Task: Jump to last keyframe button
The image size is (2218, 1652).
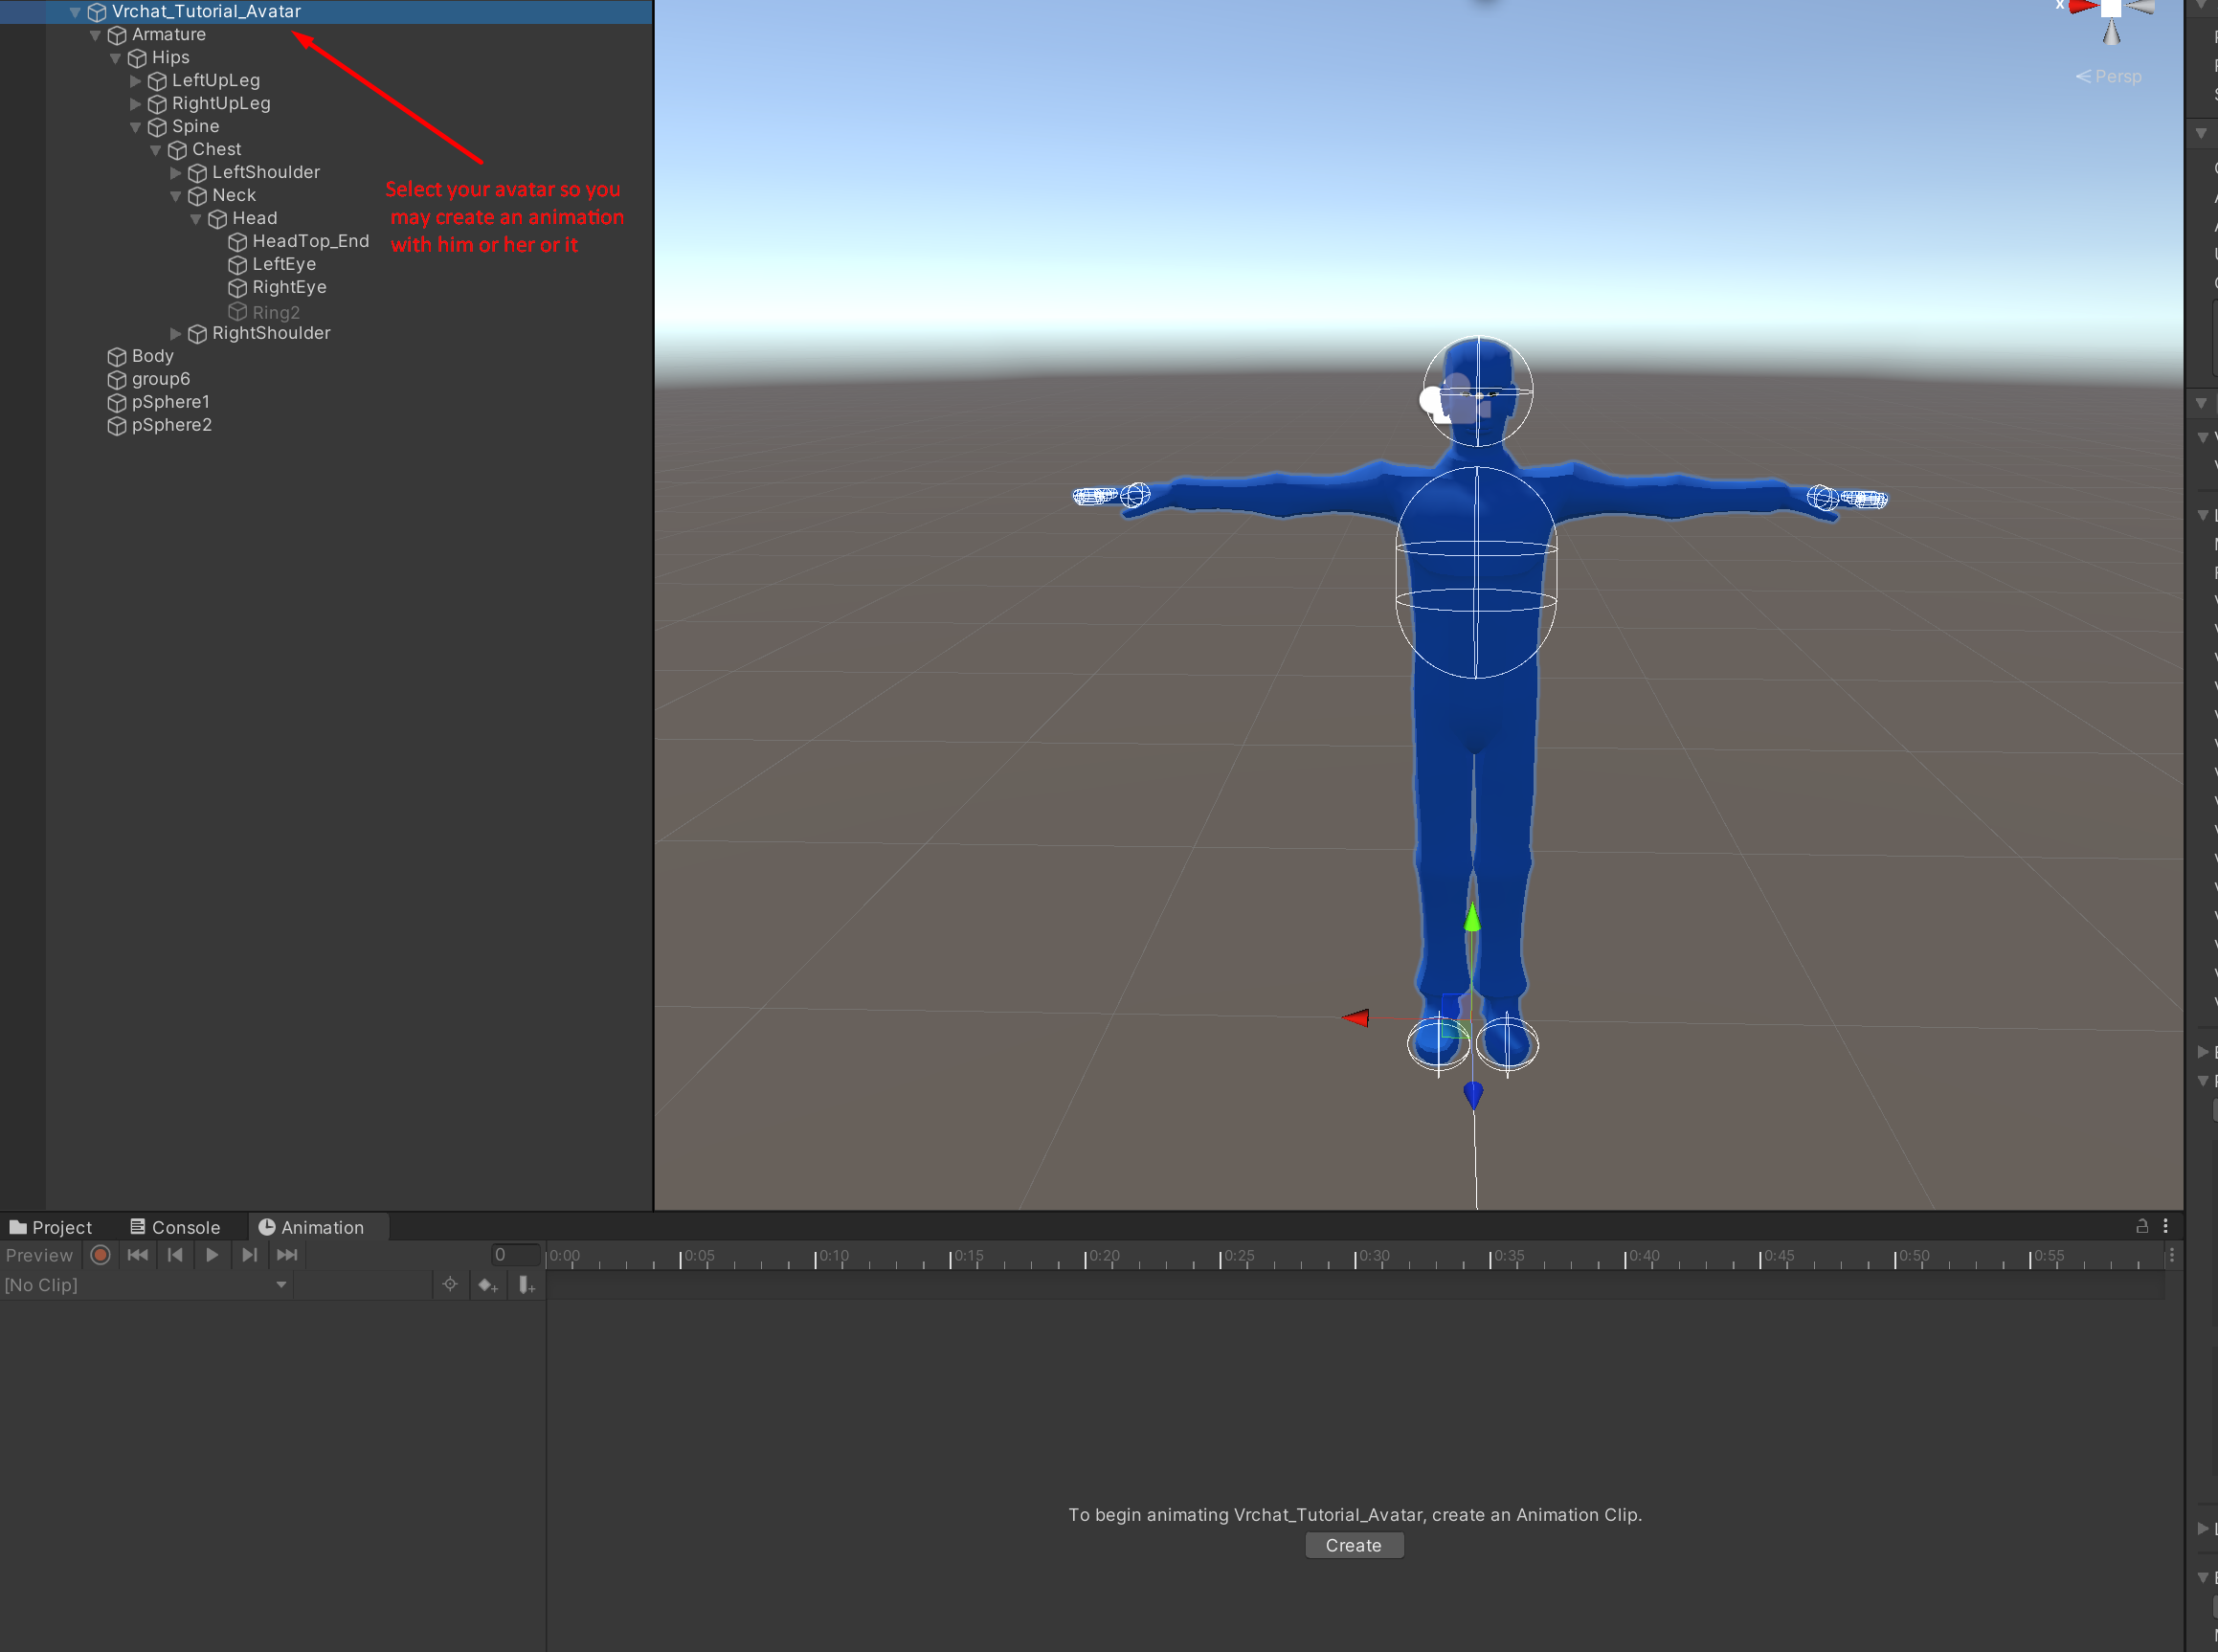Action: click(287, 1255)
